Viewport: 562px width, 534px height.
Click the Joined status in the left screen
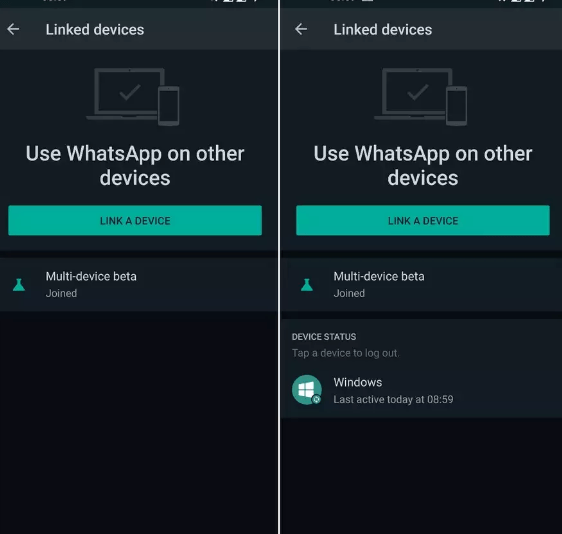point(61,293)
